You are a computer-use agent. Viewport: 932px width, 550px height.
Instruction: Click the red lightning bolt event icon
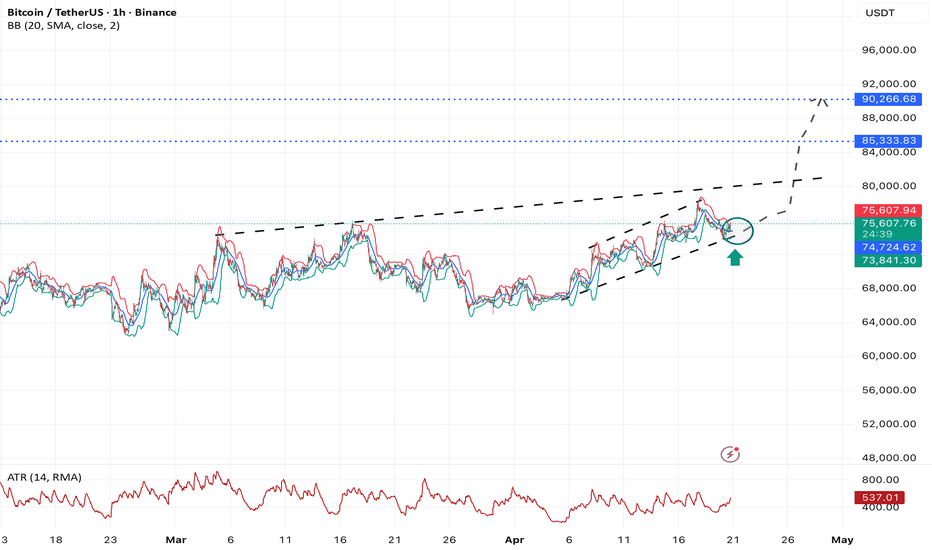(731, 455)
